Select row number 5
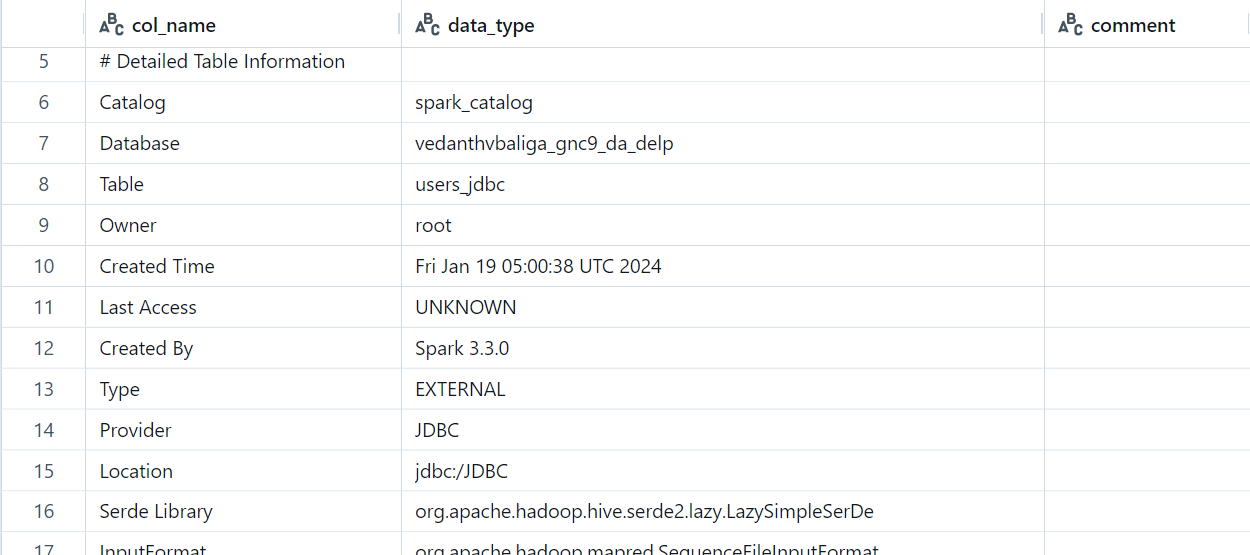 [43, 62]
